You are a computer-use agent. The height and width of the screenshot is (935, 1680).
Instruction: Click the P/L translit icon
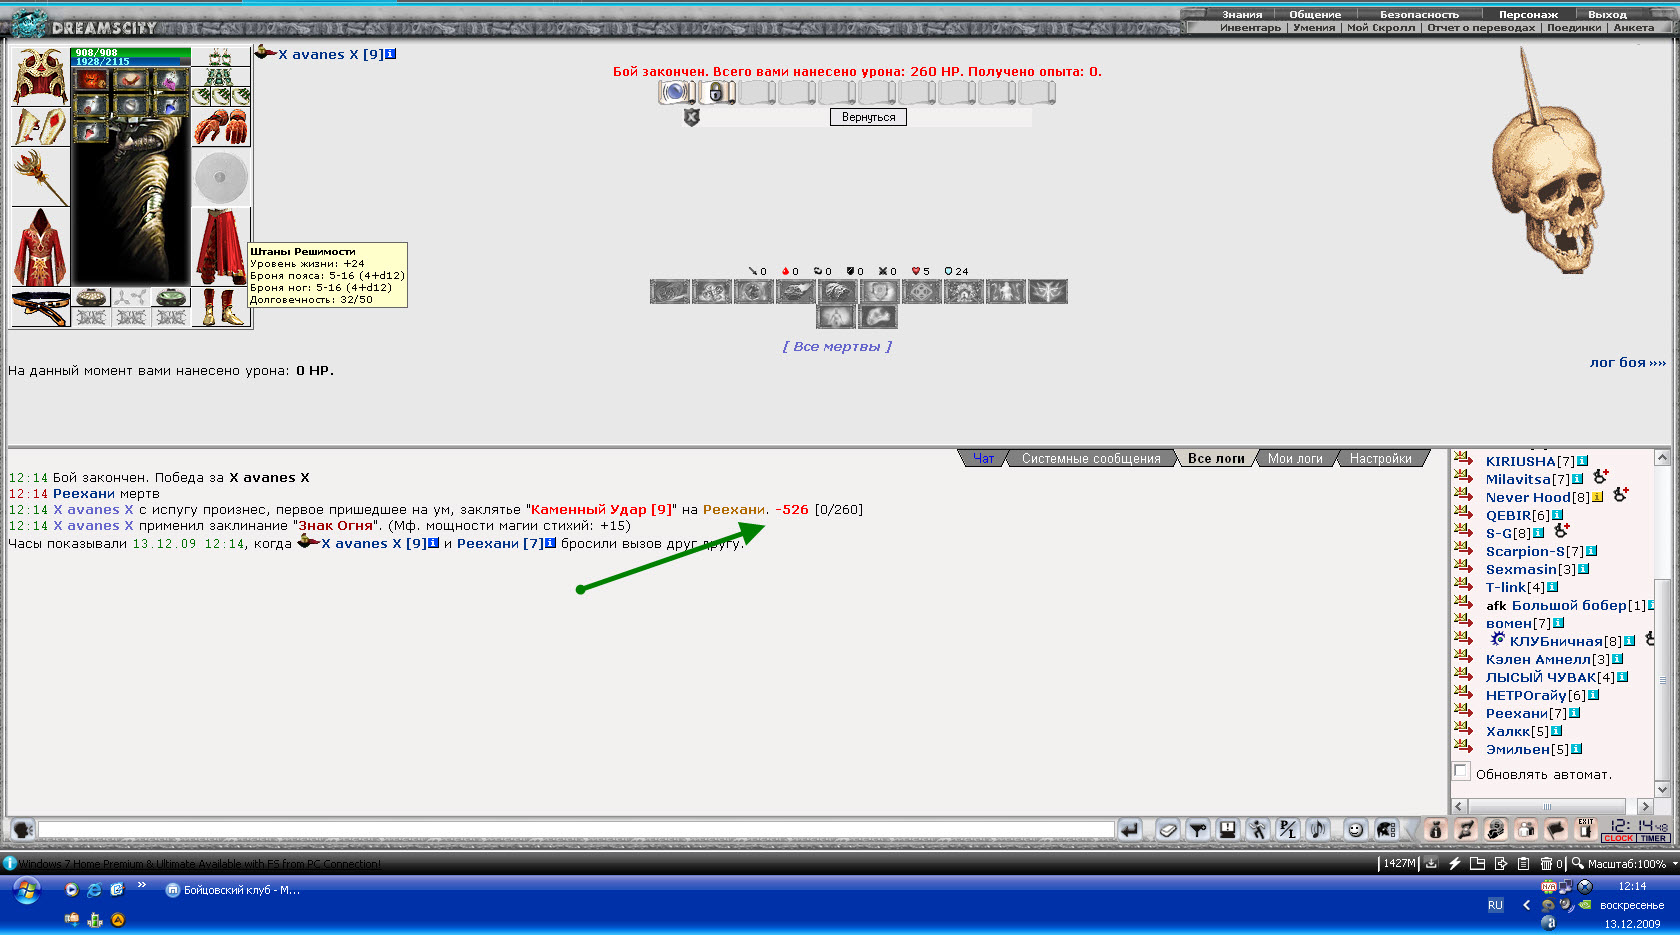coord(1287,829)
